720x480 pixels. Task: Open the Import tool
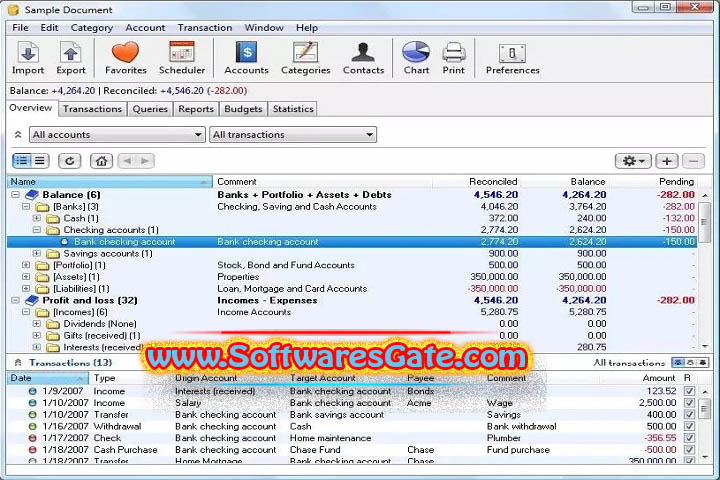tap(28, 58)
